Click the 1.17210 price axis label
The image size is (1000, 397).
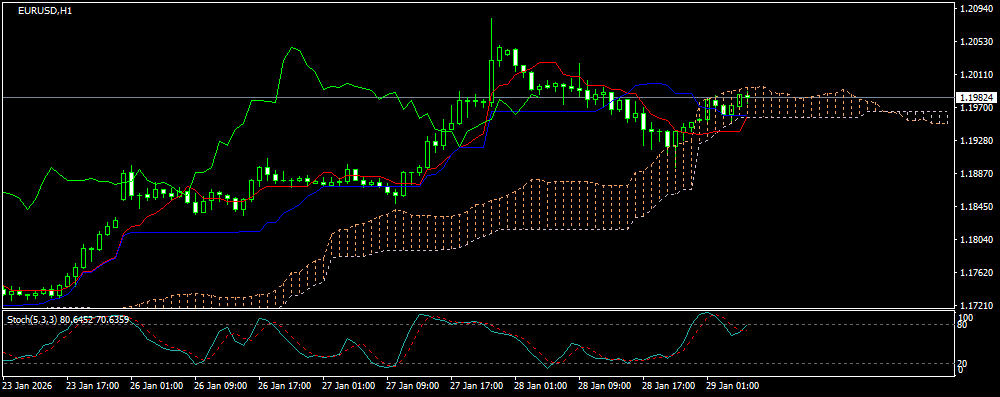click(976, 306)
